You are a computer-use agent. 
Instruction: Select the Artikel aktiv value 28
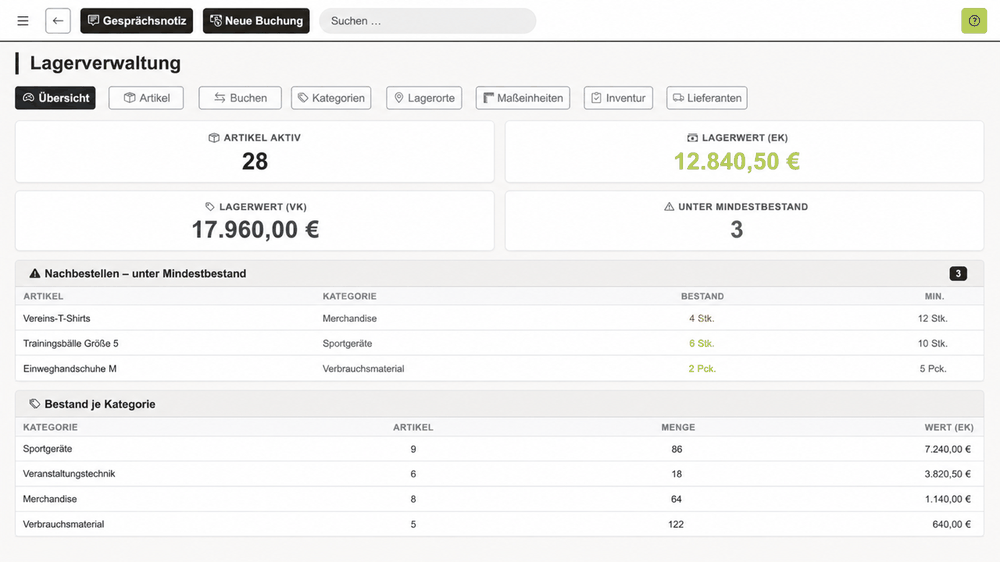(x=254, y=161)
